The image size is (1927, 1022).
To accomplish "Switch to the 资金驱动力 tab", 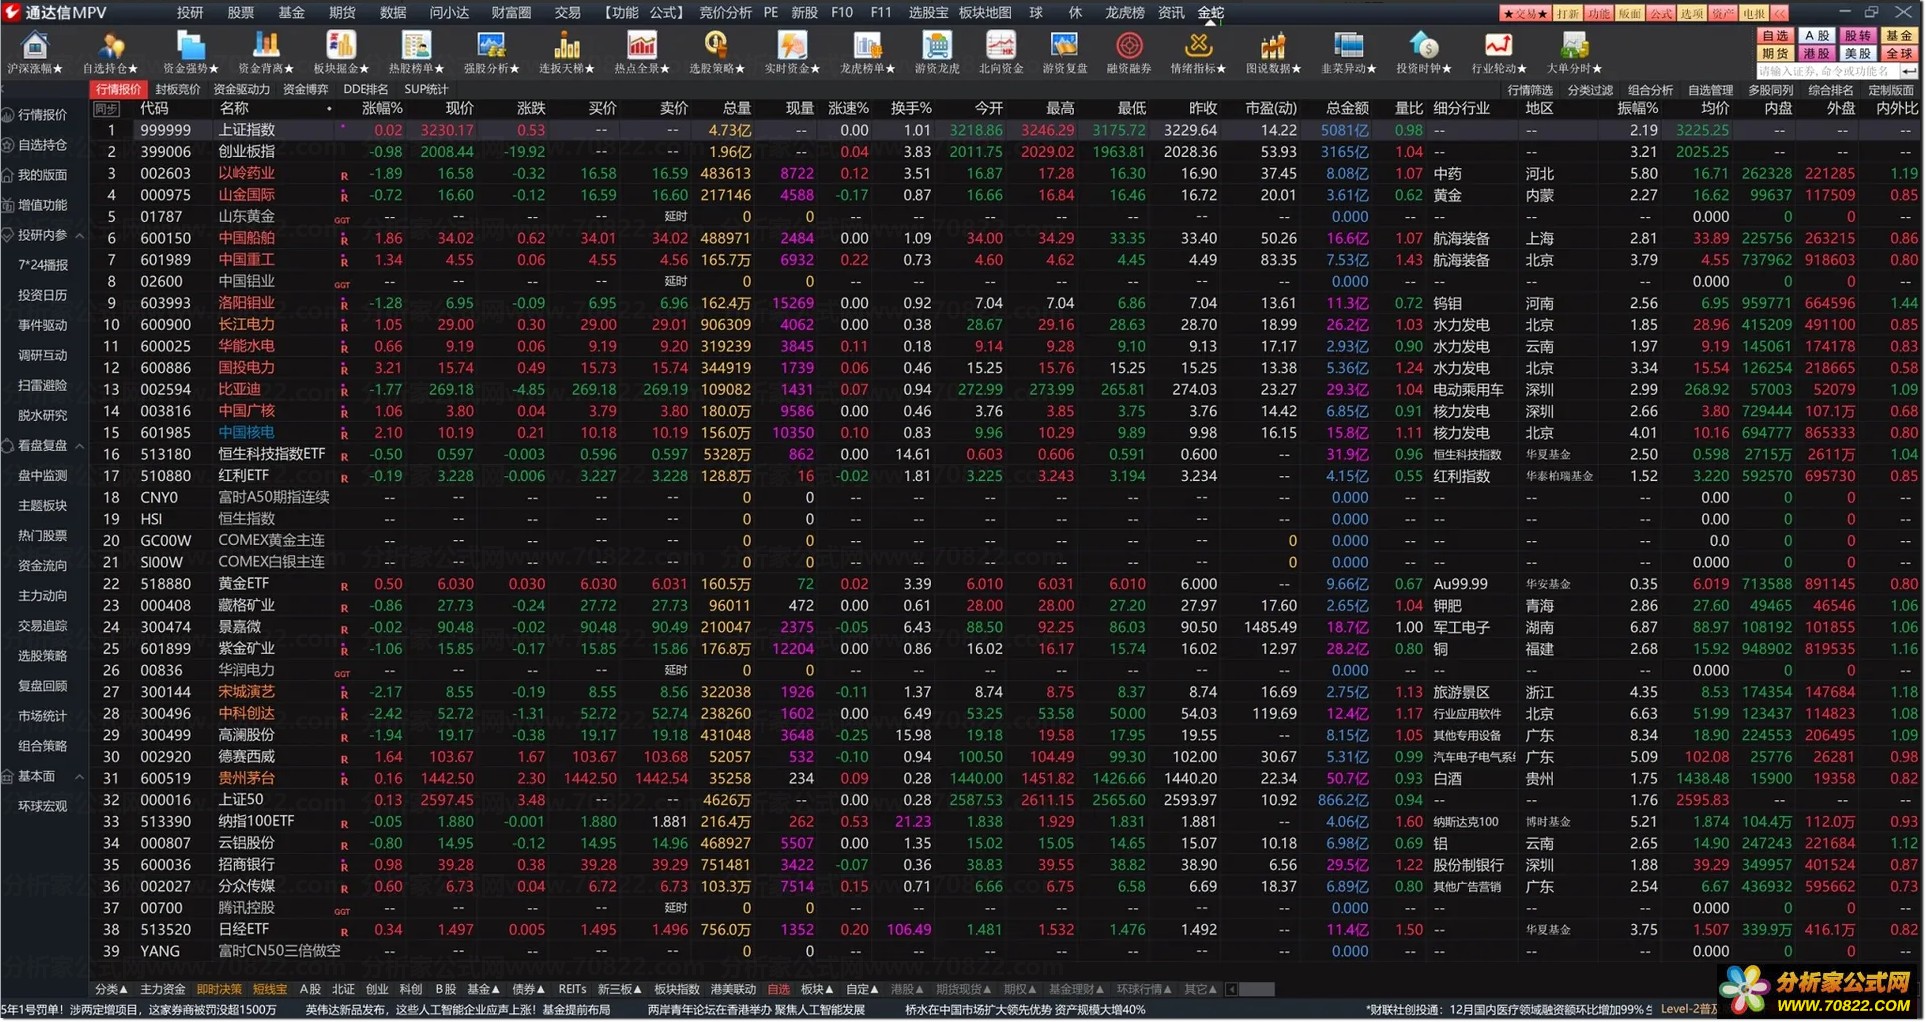I will [241, 89].
